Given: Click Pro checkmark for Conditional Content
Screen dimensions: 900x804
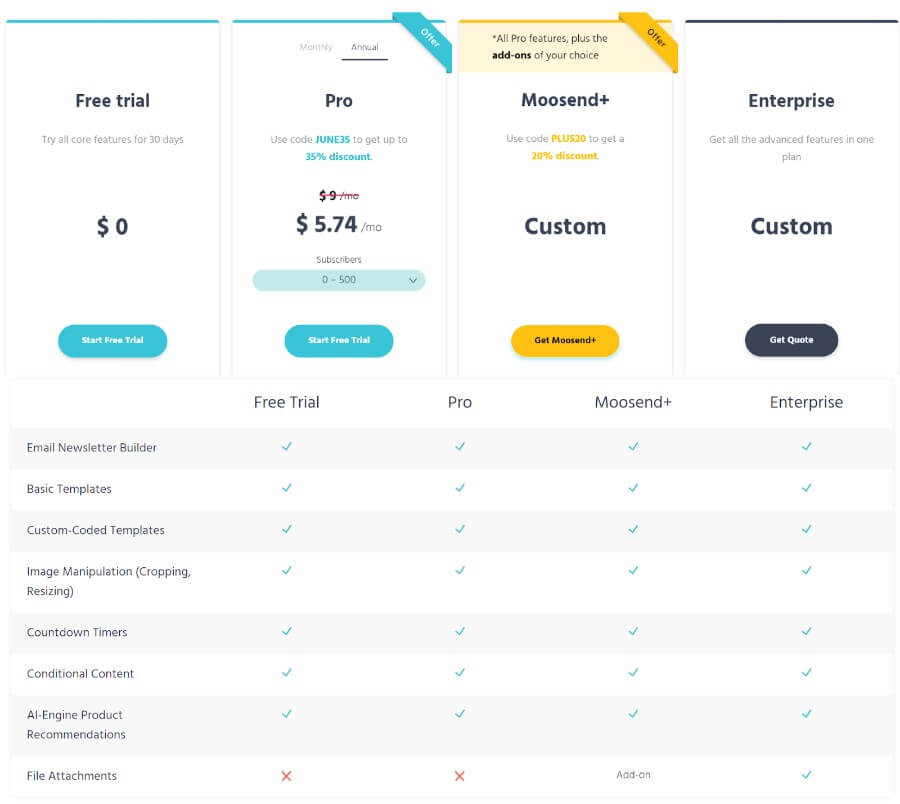Looking at the screenshot, I should click(x=460, y=673).
